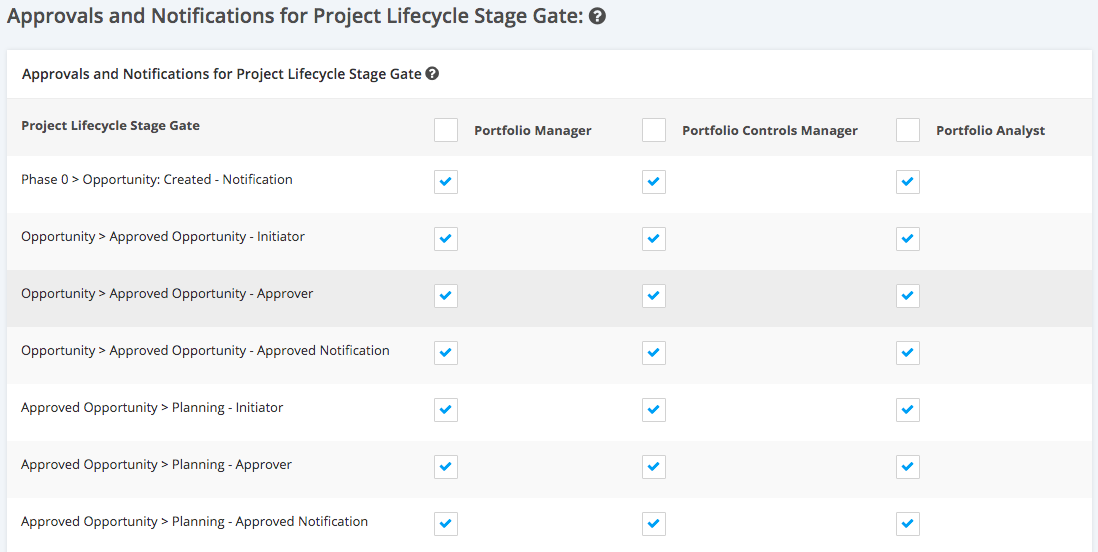Select all for Portfolio Controls Manager column
The height and width of the screenshot is (552, 1098).
[654, 130]
